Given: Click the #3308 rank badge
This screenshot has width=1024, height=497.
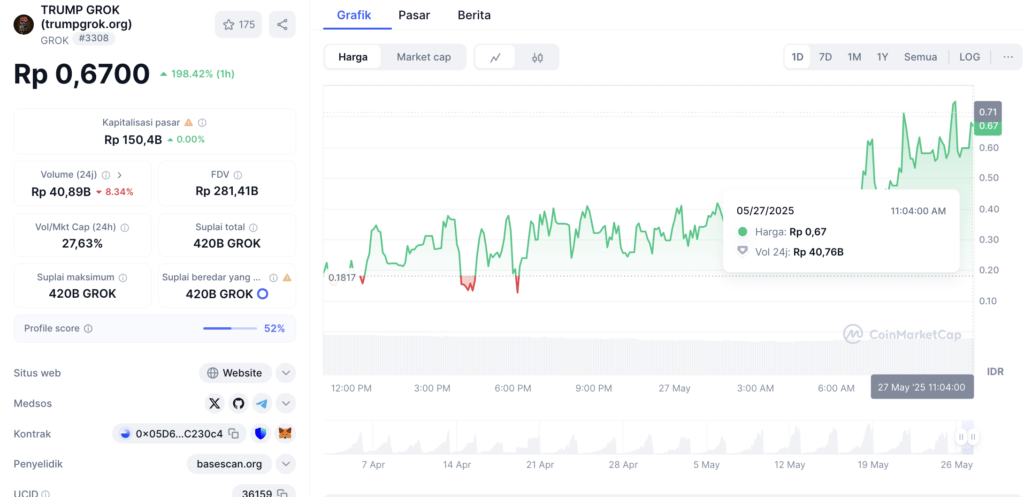Looking at the screenshot, I should (94, 39).
